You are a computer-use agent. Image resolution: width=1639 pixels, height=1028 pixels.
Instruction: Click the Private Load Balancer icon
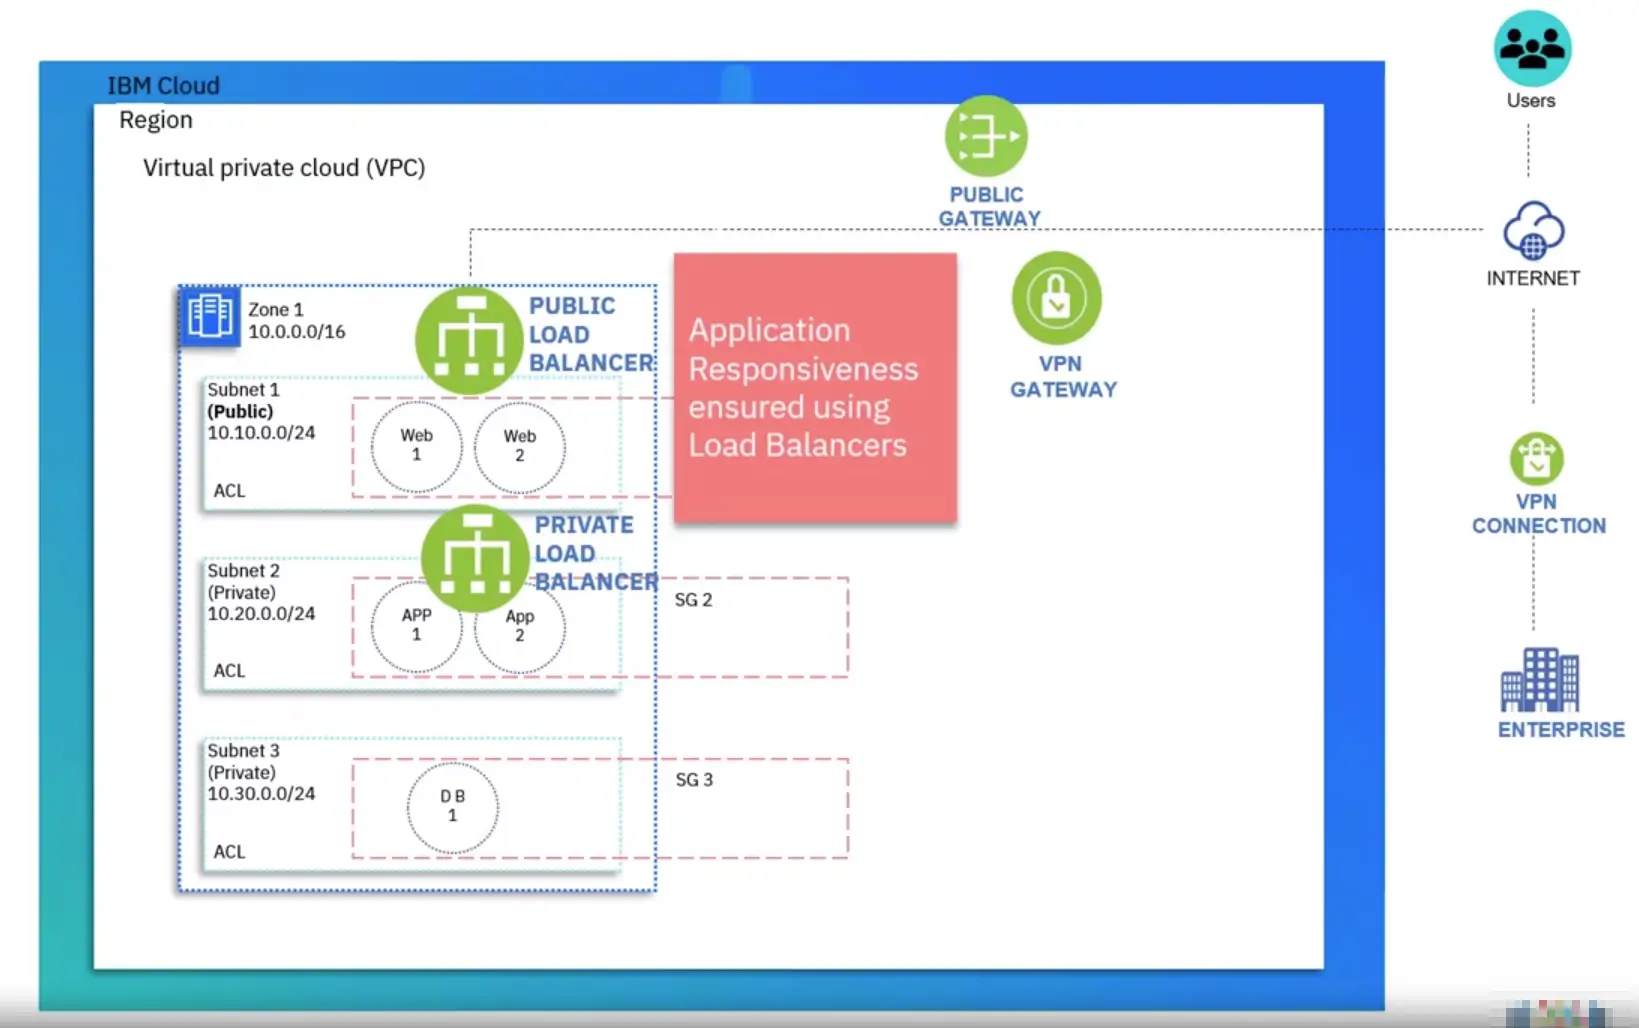pos(474,558)
